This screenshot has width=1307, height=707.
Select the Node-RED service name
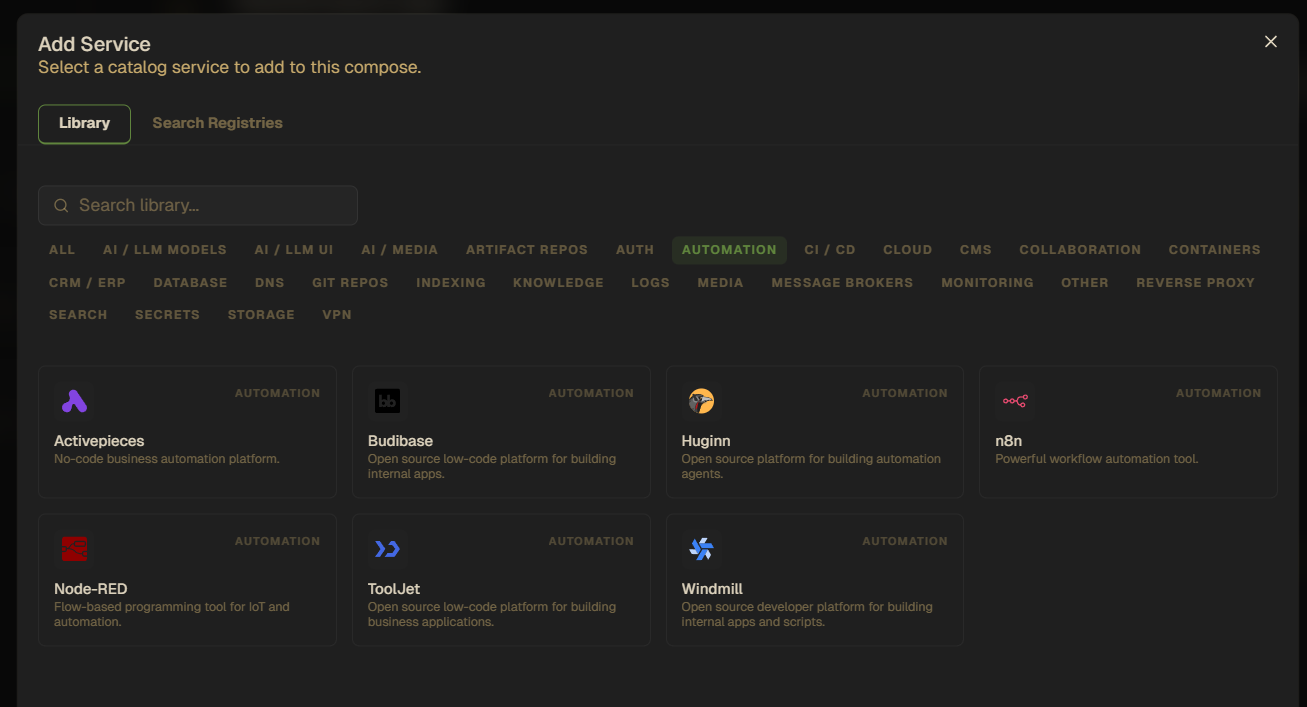click(x=91, y=589)
